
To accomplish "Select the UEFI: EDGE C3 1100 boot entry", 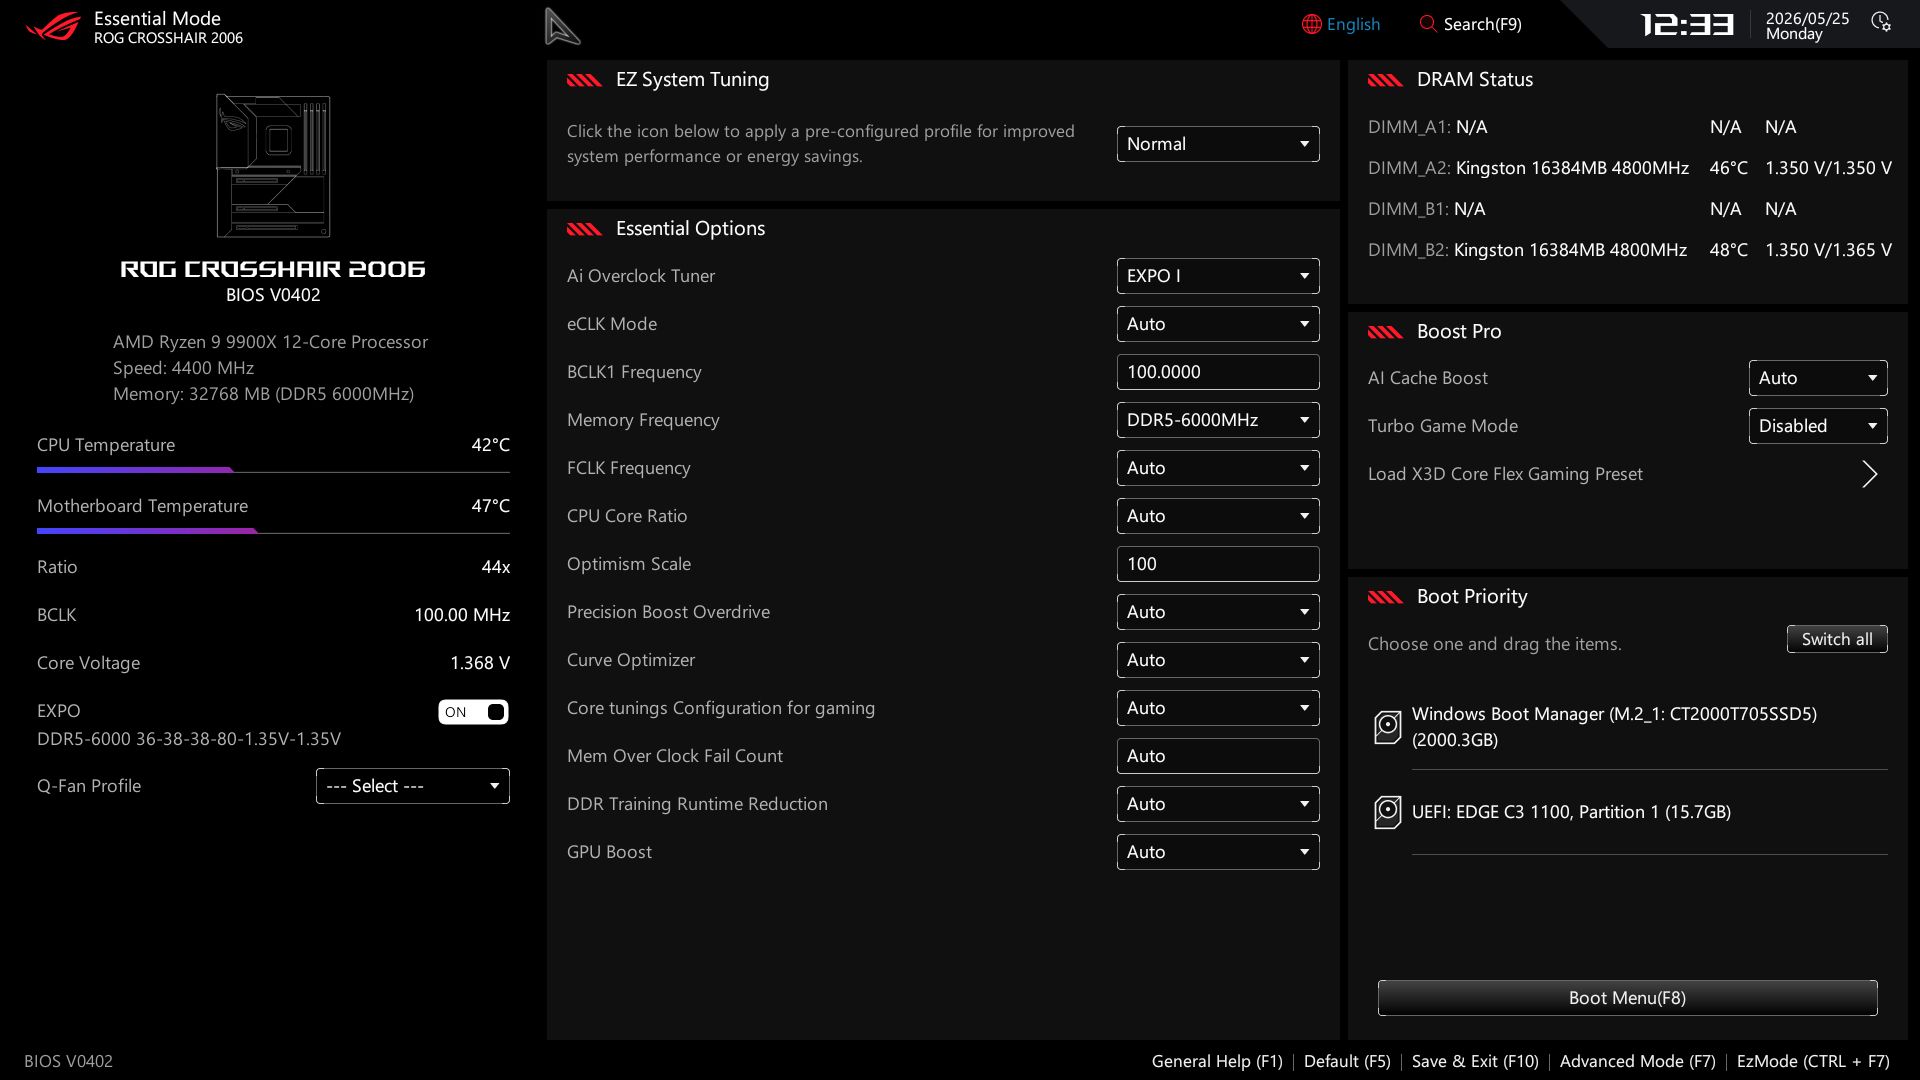I will pos(1632,812).
